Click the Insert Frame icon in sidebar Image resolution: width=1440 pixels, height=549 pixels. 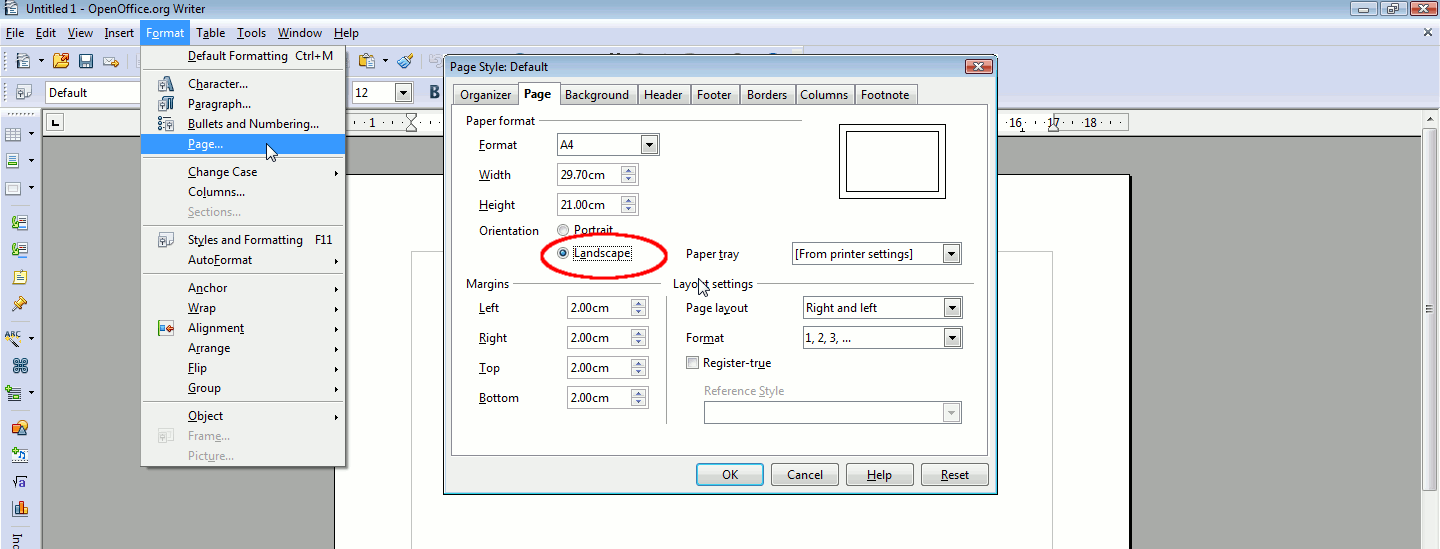tap(14, 188)
